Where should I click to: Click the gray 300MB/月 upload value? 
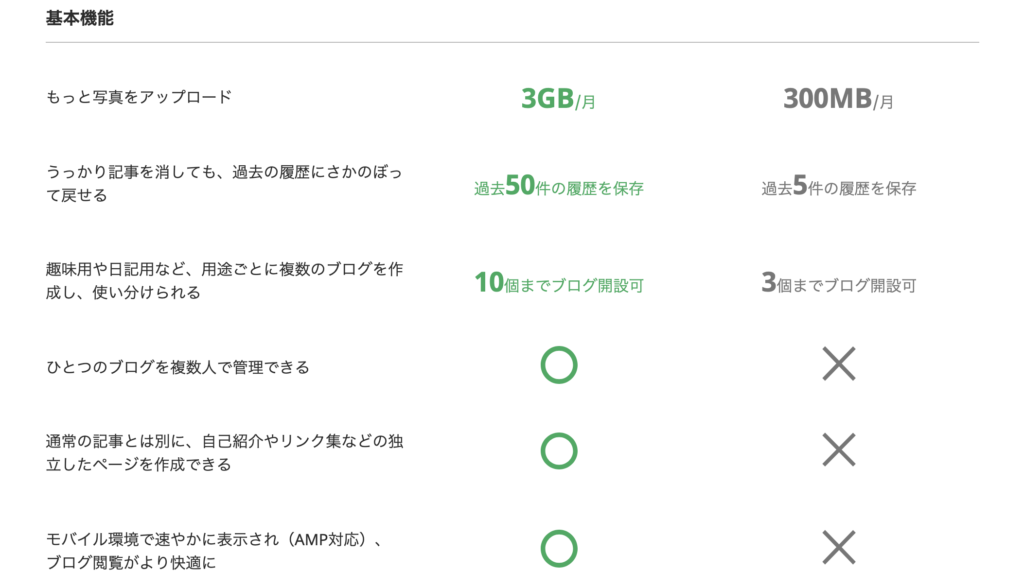[x=838, y=99]
